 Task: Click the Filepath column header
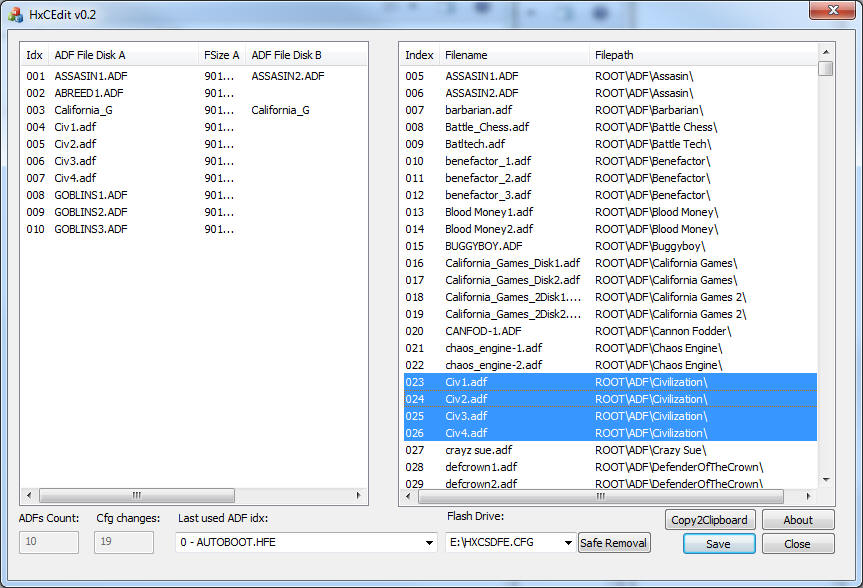click(x=703, y=55)
